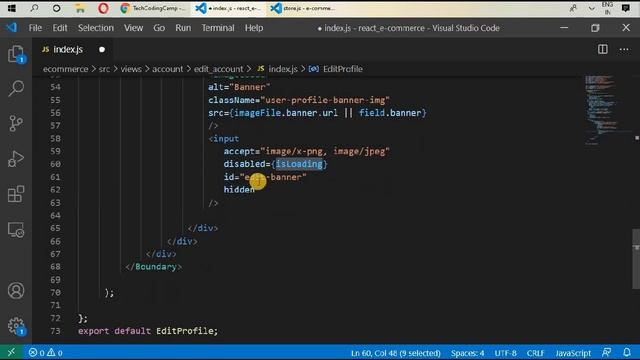Viewport: 640px width, 360px height.
Task: Open the Accounts menu icon
Action: tap(16, 291)
